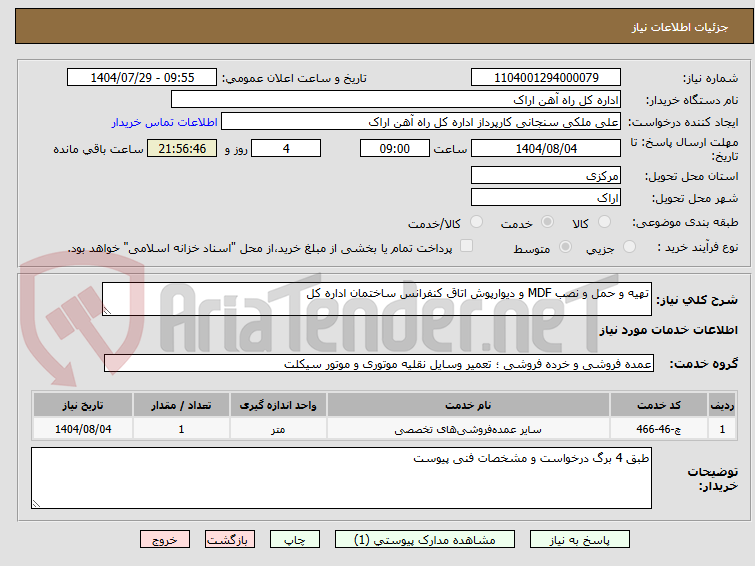
Task: Select the خدمت radio button
Action: [547, 222]
